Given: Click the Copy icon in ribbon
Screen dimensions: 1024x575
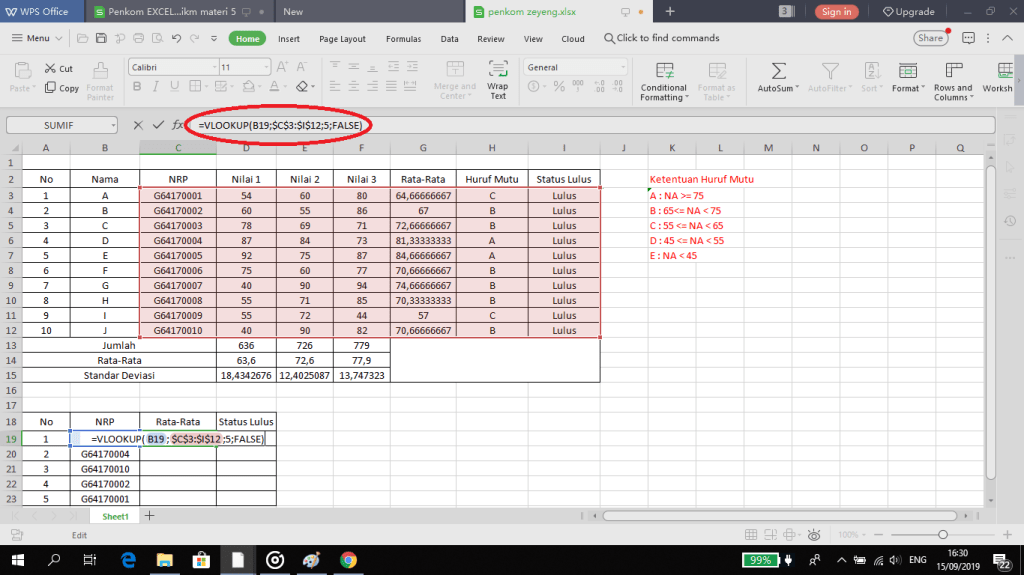Looking at the screenshot, I should tap(51, 88).
